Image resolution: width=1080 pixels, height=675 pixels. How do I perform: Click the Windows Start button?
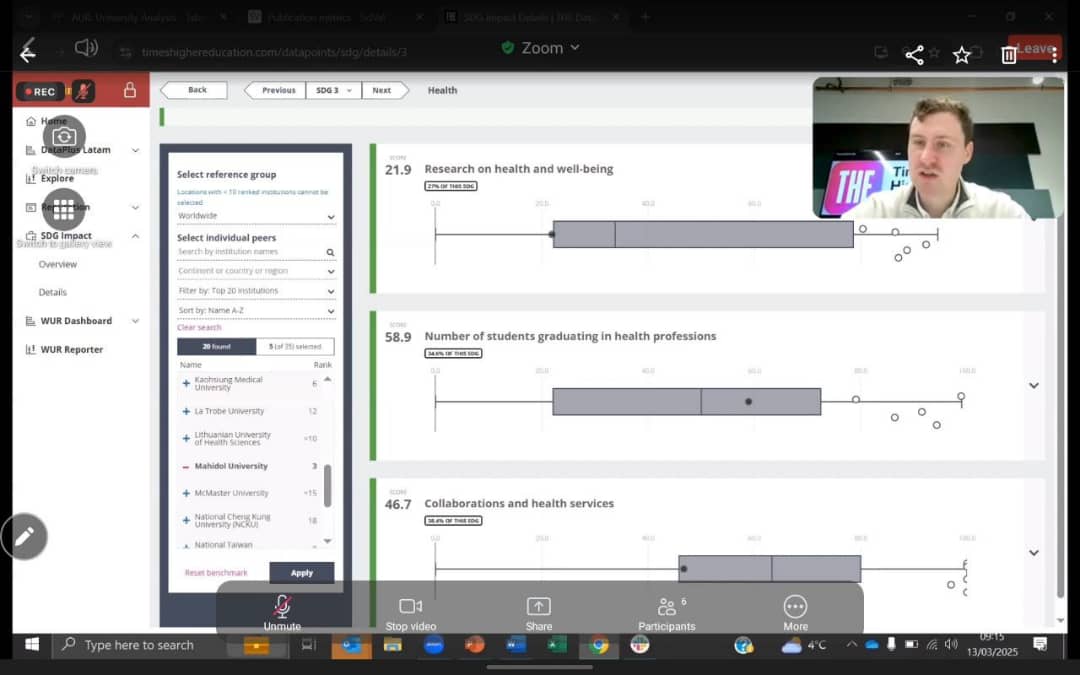[32, 645]
